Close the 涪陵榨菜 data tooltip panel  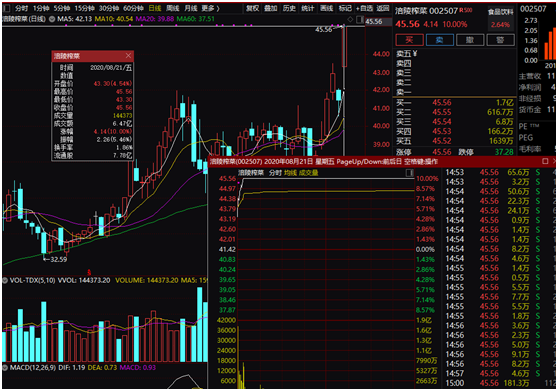pyautogui.click(x=128, y=56)
